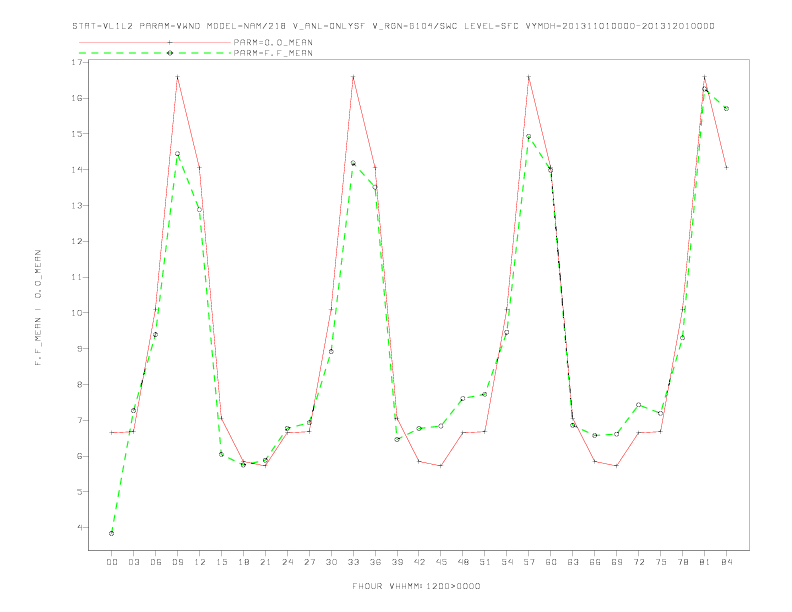
Task: Click y-axis tick label 8
Action: click(x=79, y=385)
